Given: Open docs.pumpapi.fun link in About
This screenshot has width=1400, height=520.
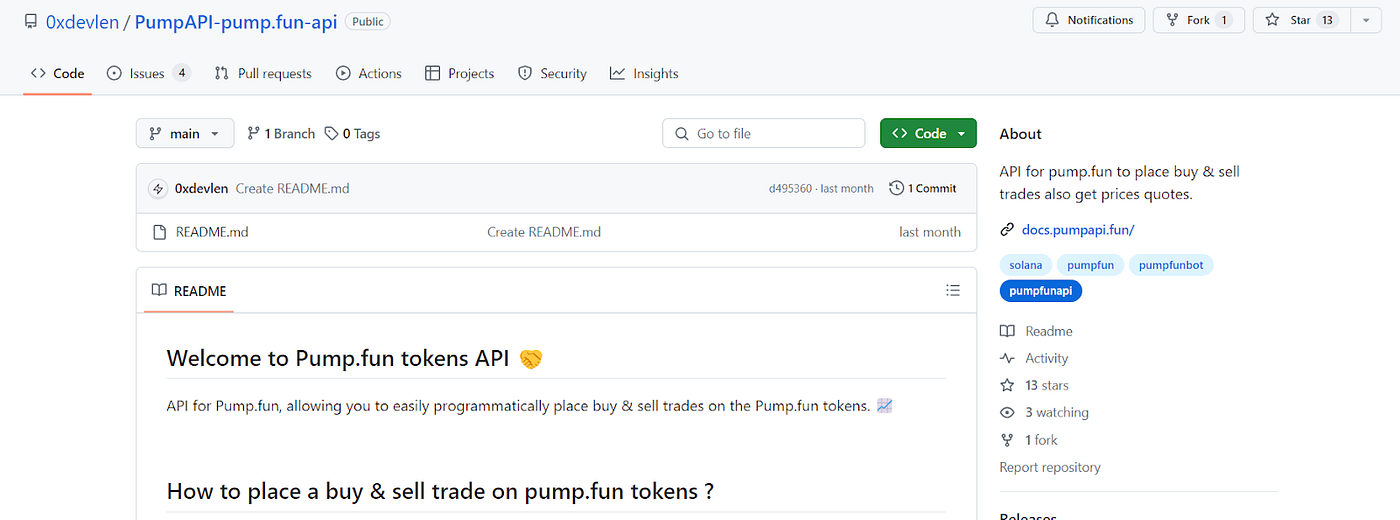Looking at the screenshot, I should coord(1078,229).
